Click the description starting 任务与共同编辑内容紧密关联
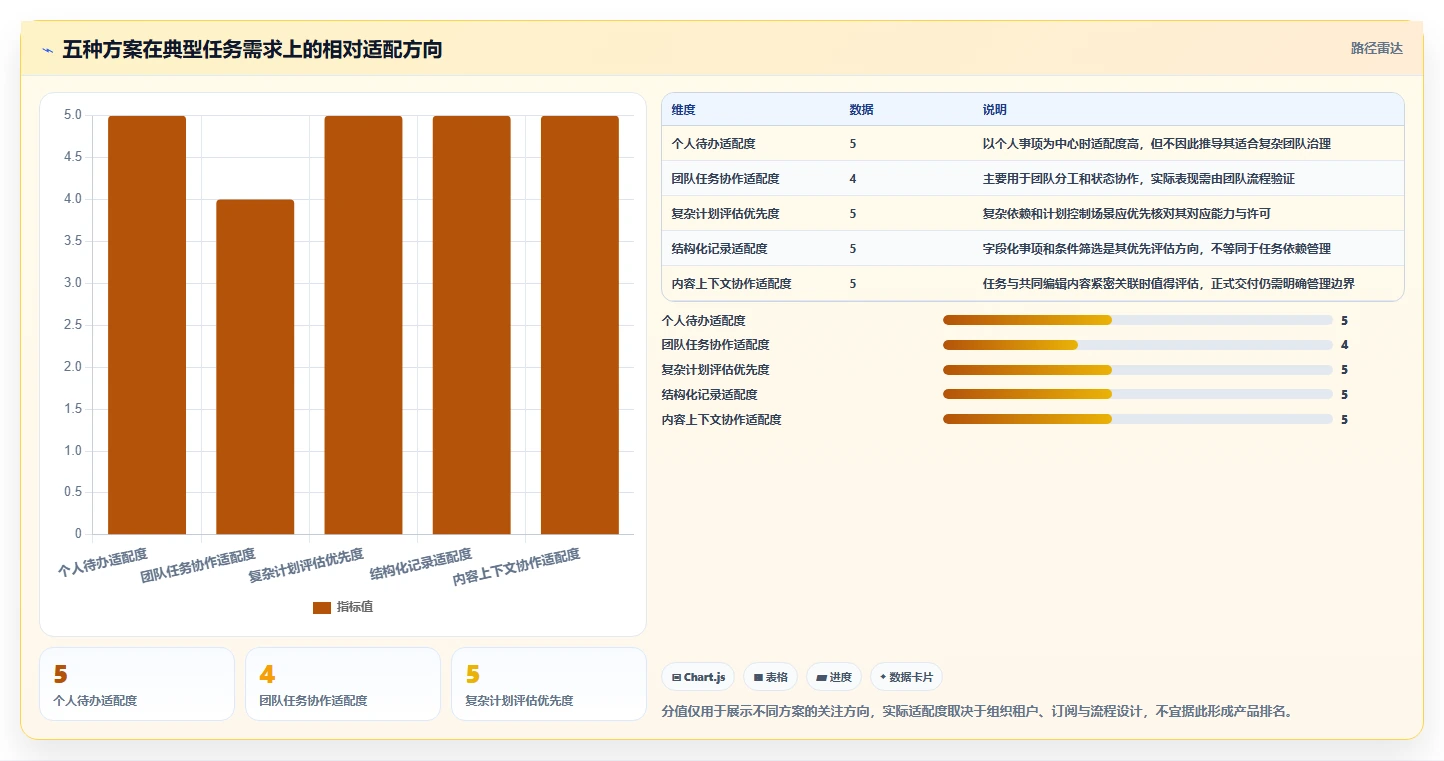Viewport: 1444px width, 761px height. (1169, 284)
